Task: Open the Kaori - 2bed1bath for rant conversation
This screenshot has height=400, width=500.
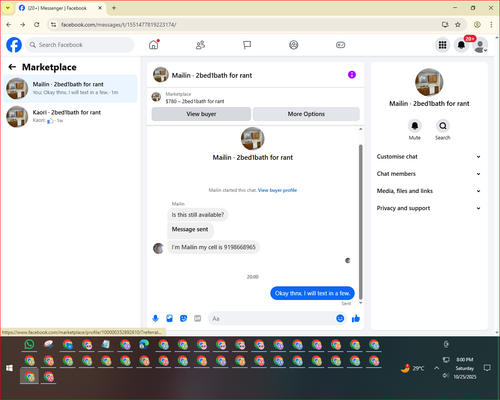Action: pyautogui.click(x=70, y=116)
